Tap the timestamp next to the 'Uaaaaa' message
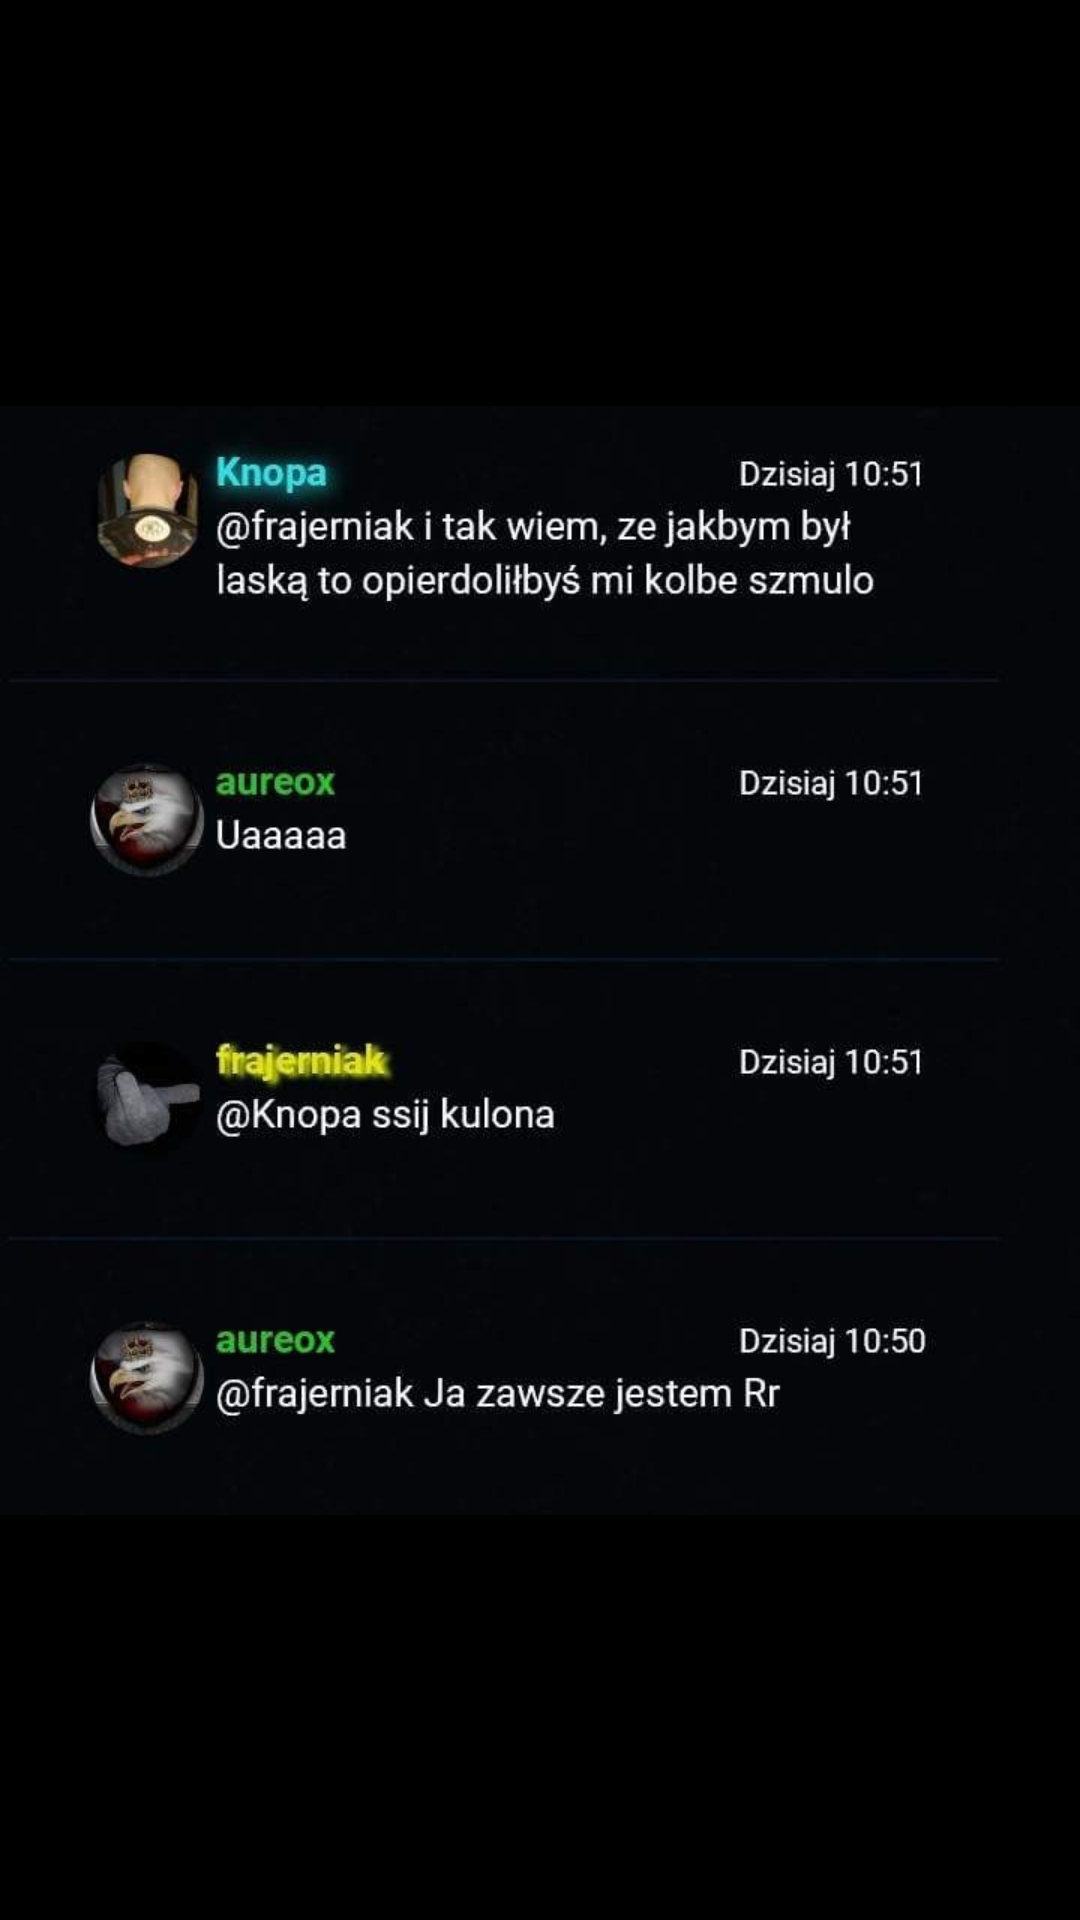 [x=831, y=783]
